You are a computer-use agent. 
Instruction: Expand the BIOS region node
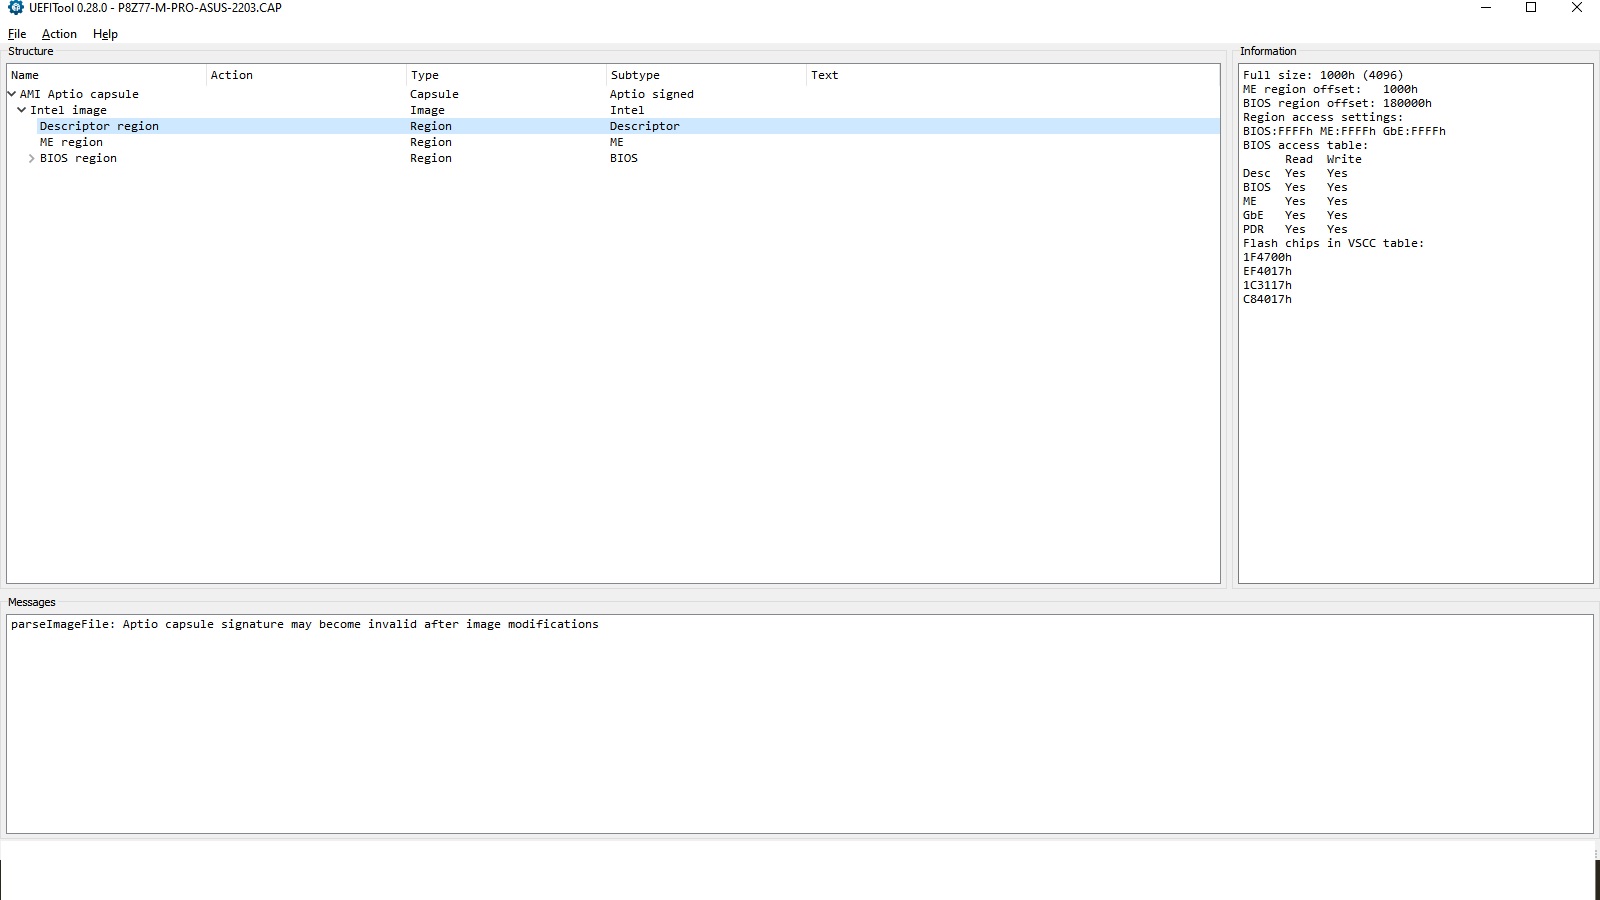pyautogui.click(x=32, y=158)
